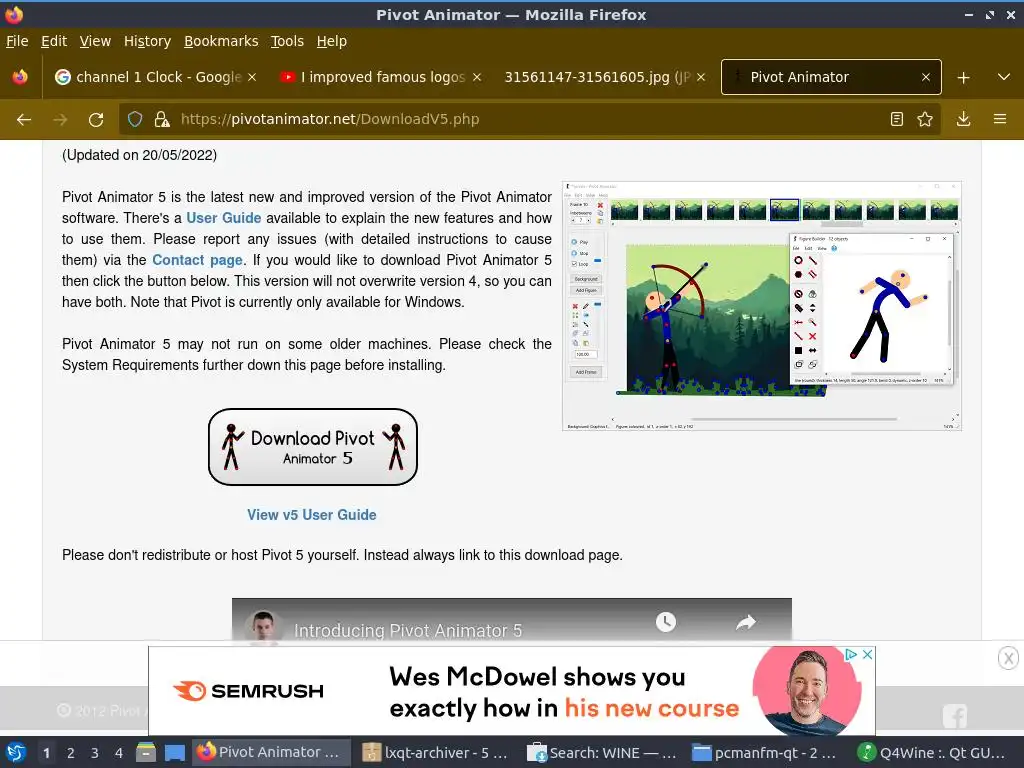Switch to I improved famous logos tab

click(x=381, y=77)
